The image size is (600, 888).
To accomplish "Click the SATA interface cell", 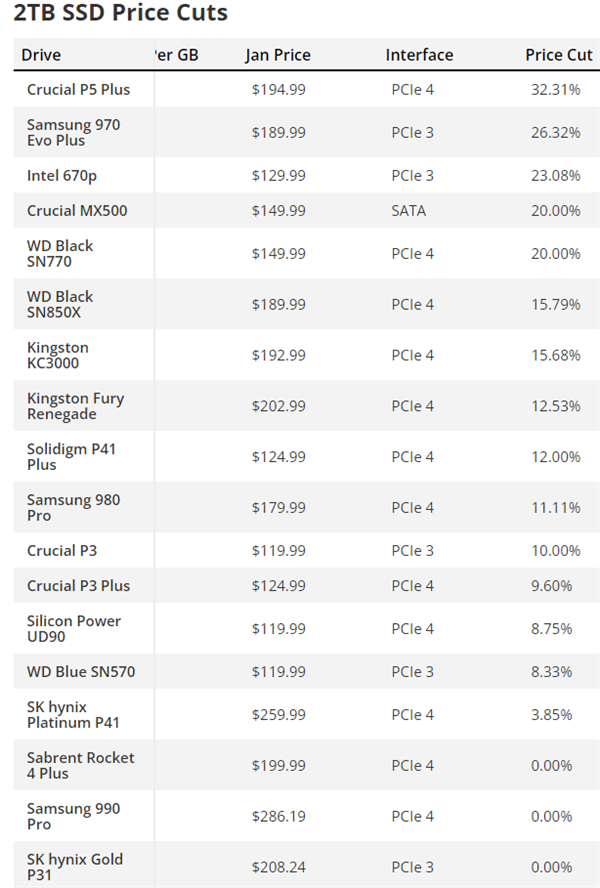I will tap(408, 211).
